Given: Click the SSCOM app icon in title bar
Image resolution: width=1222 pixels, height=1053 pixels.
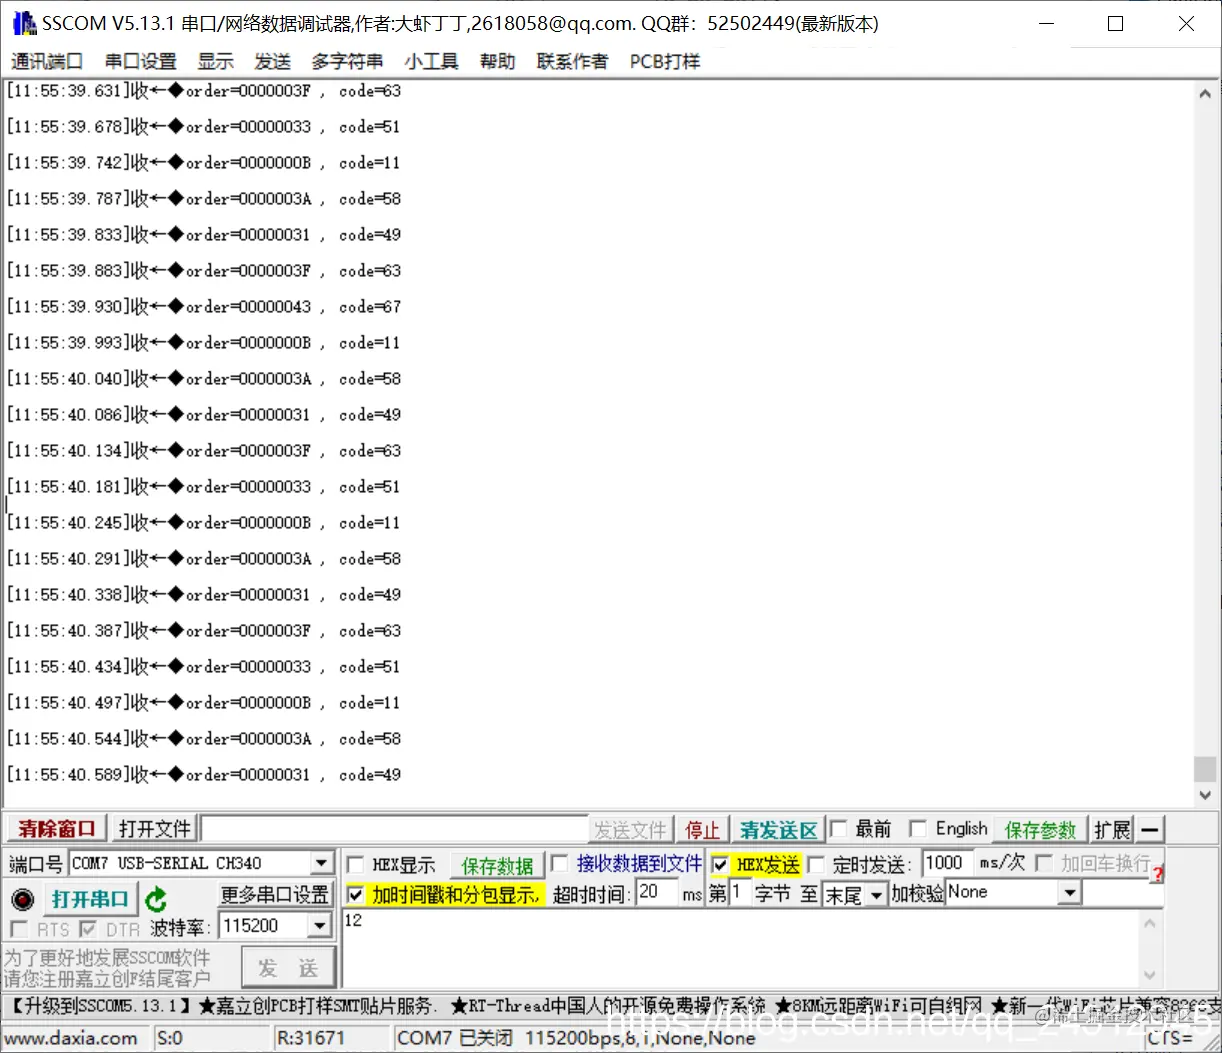Looking at the screenshot, I should coord(23,23).
